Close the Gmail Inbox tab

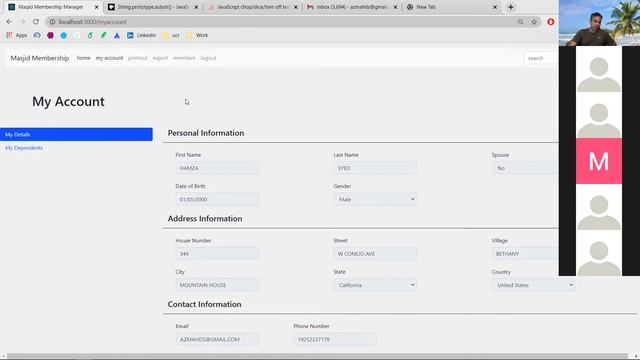pyautogui.click(x=395, y=7)
